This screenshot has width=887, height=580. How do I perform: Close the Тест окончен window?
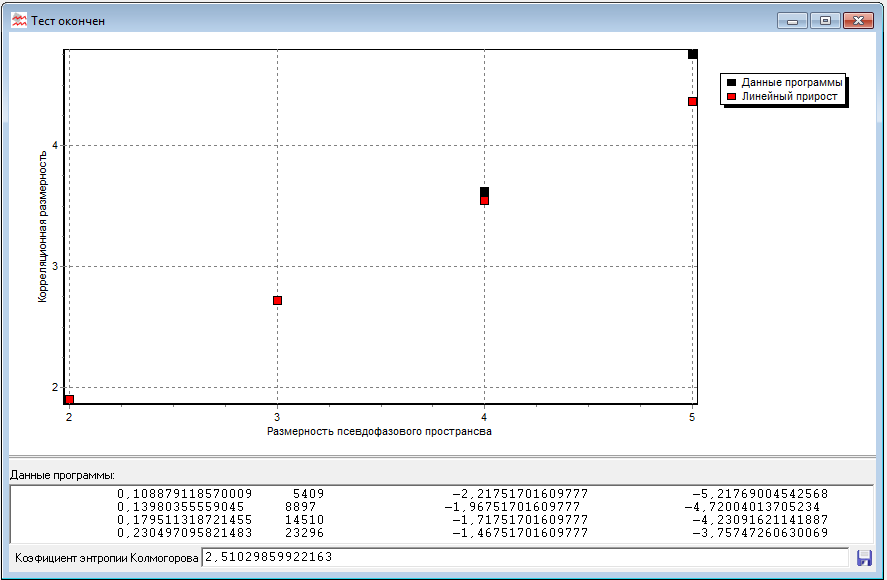[859, 21]
